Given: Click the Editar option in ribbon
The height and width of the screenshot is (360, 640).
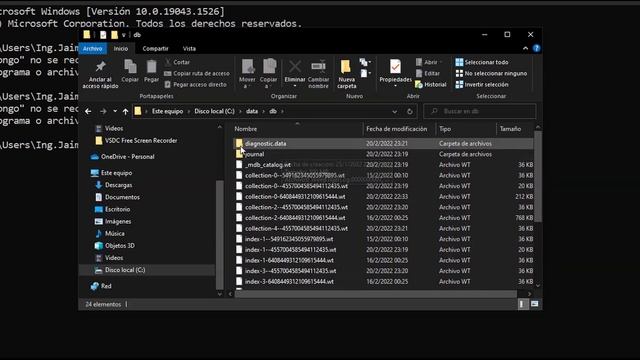Looking at the screenshot, I should pos(427,73).
